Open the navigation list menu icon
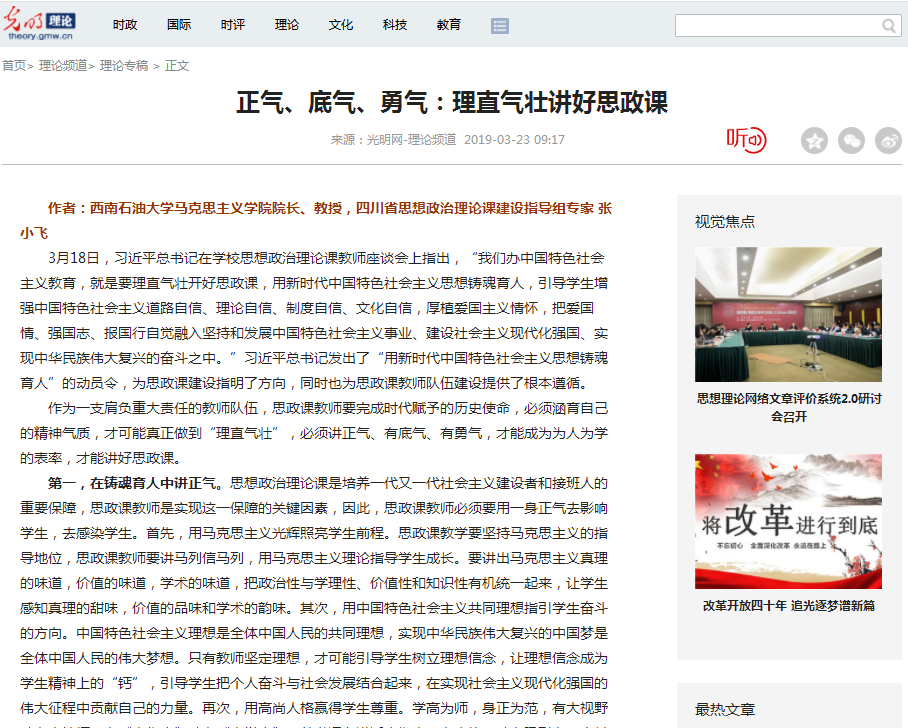 pyautogui.click(x=500, y=25)
